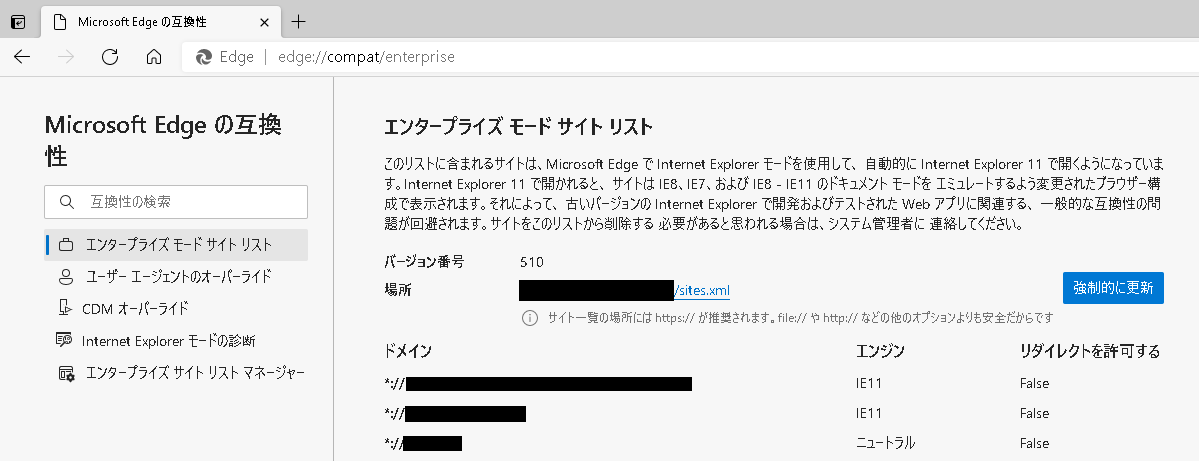
Task: Click briefcase icon beside サイト リスト
Action: coord(67,245)
